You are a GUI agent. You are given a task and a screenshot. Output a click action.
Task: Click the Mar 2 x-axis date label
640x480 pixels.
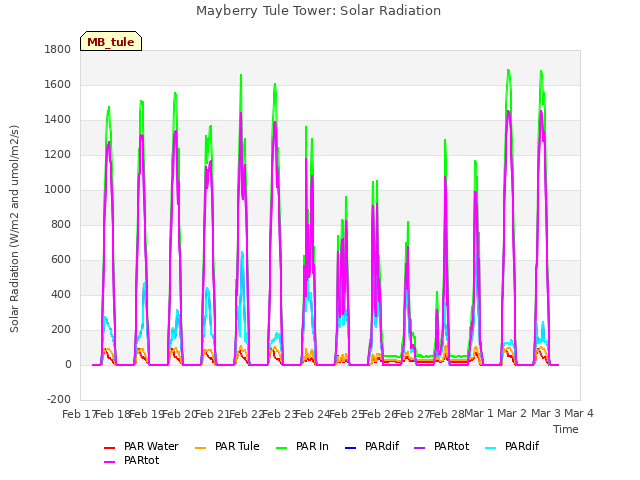[512, 413]
